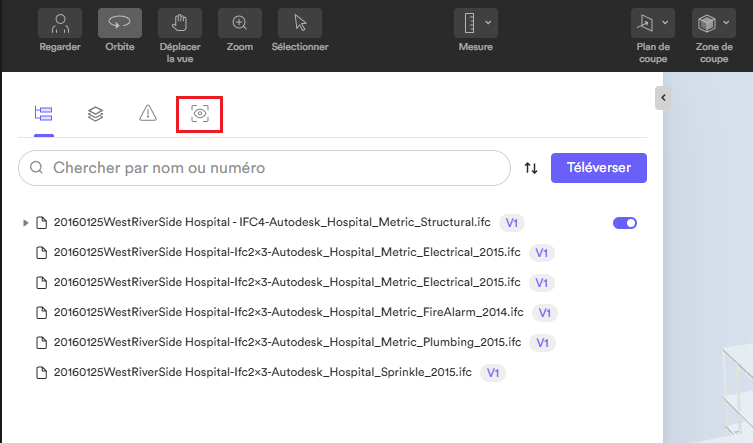This screenshot has width=753, height=443.
Task: Choose the Déplacer la vue hand tool
Action: (180, 23)
